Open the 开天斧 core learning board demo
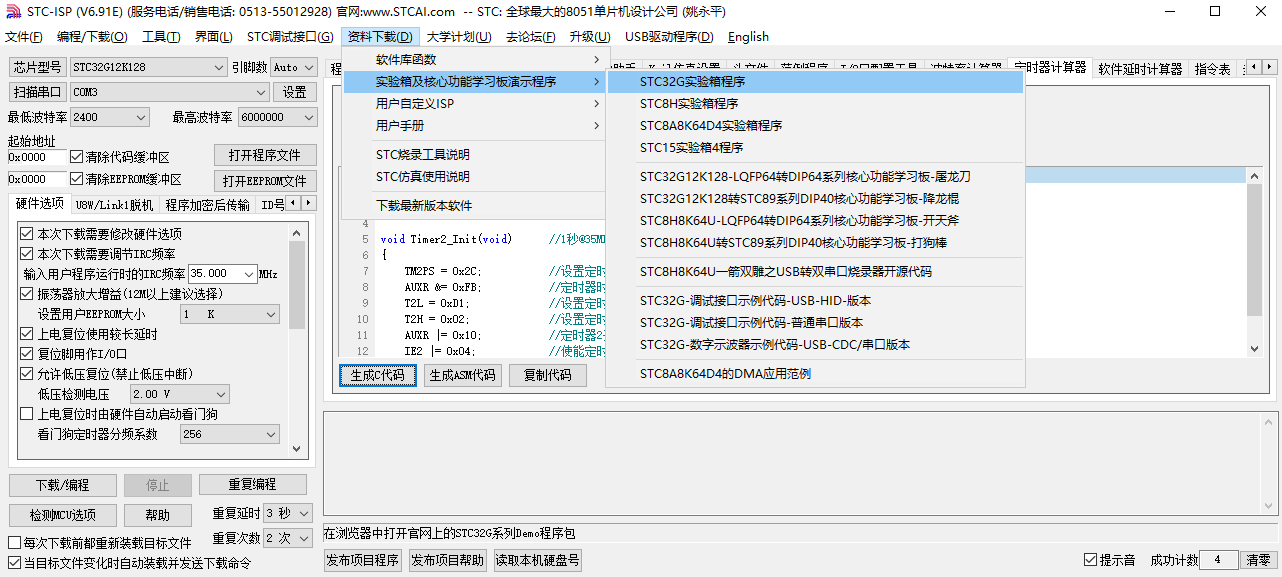1282x577 pixels. click(x=815, y=221)
